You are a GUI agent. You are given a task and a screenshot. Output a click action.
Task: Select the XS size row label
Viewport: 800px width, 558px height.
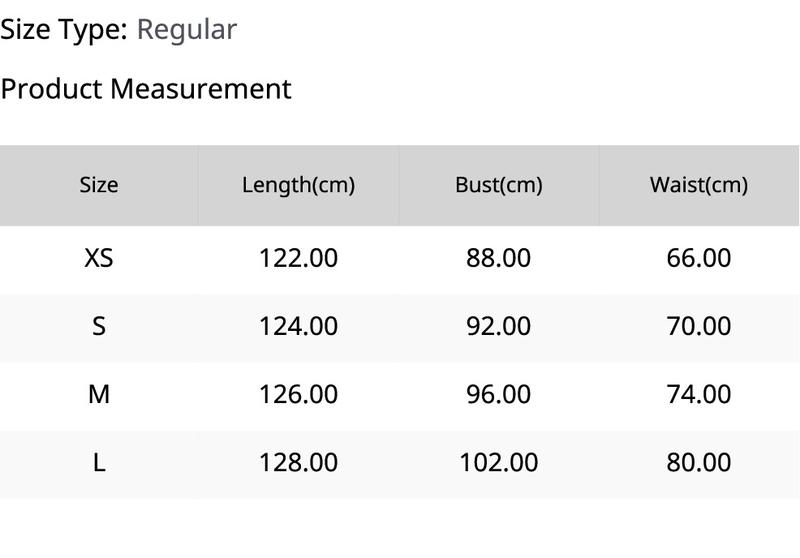click(x=99, y=258)
